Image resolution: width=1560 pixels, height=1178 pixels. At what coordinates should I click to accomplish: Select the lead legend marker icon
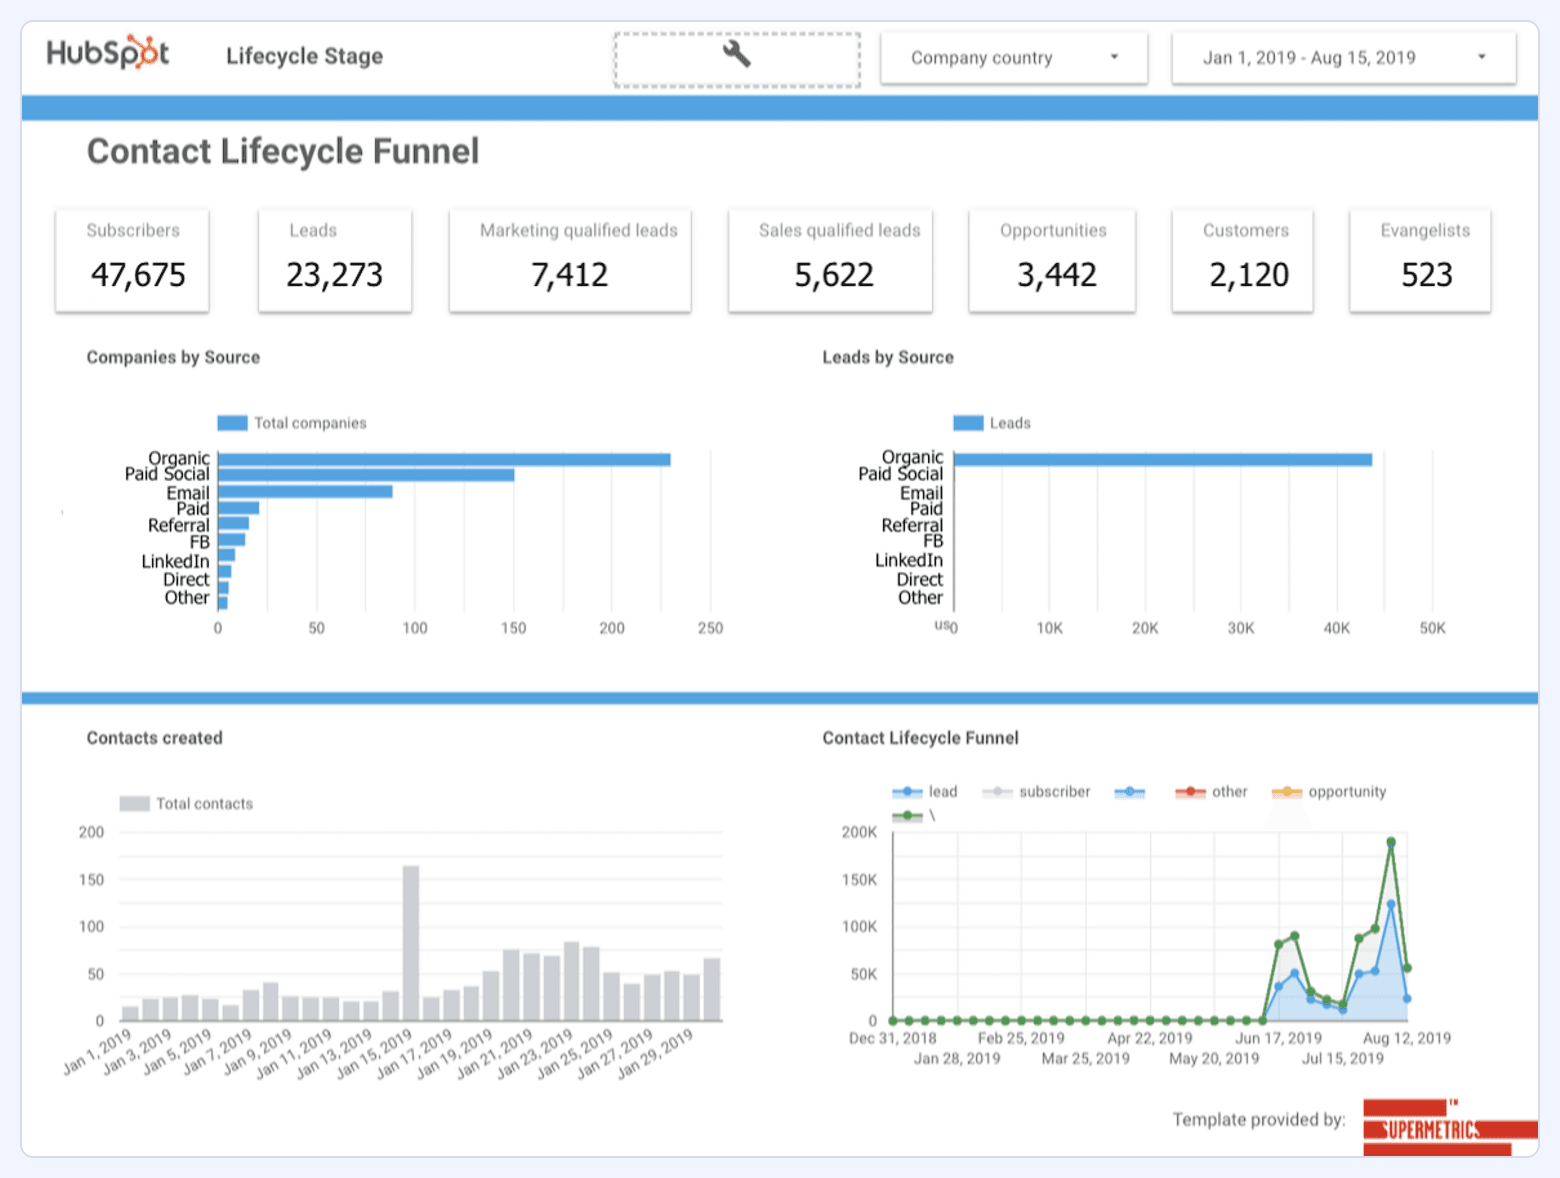tap(907, 791)
